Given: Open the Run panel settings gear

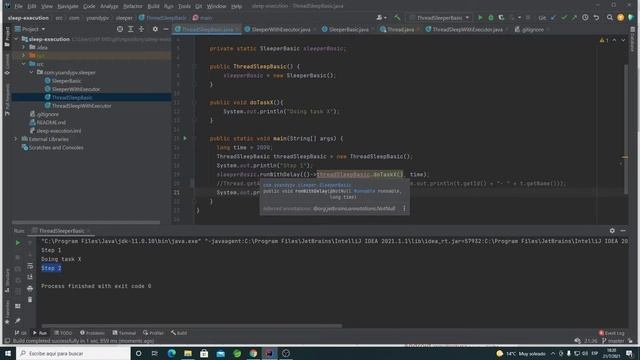Looking at the screenshot, I should pos(612,231).
